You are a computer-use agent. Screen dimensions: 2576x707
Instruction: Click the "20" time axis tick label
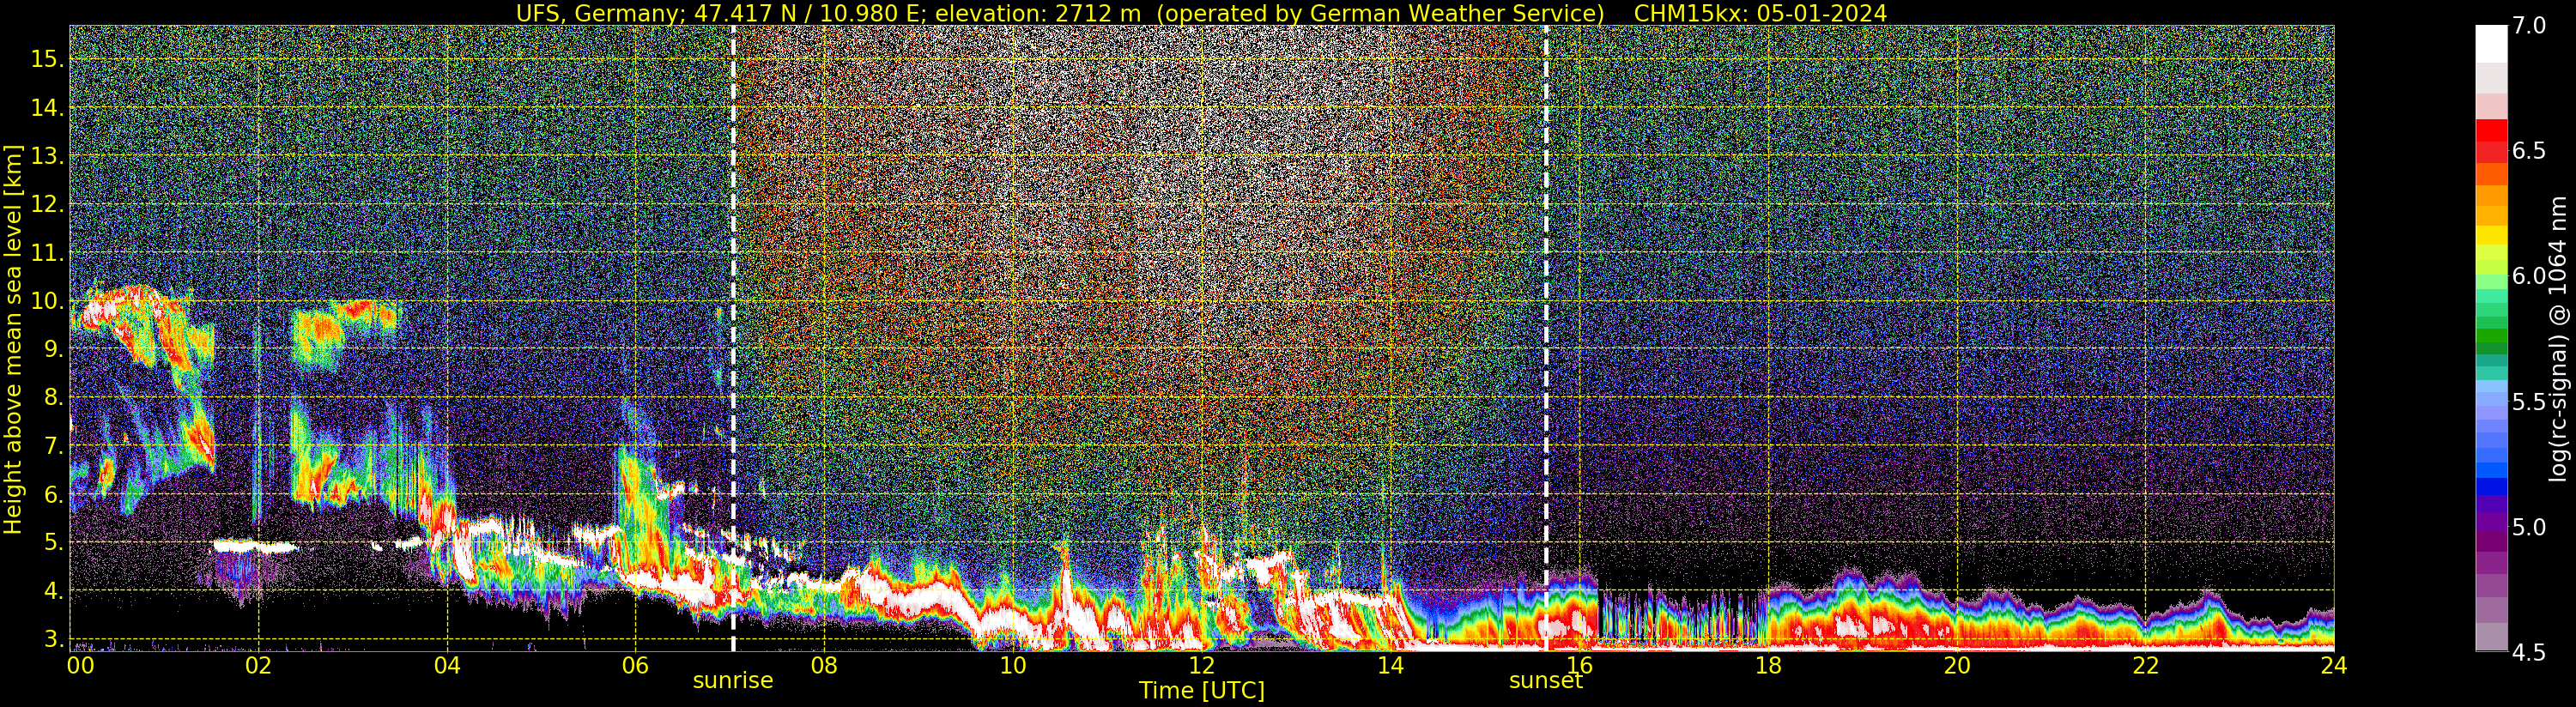click(1956, 665)
